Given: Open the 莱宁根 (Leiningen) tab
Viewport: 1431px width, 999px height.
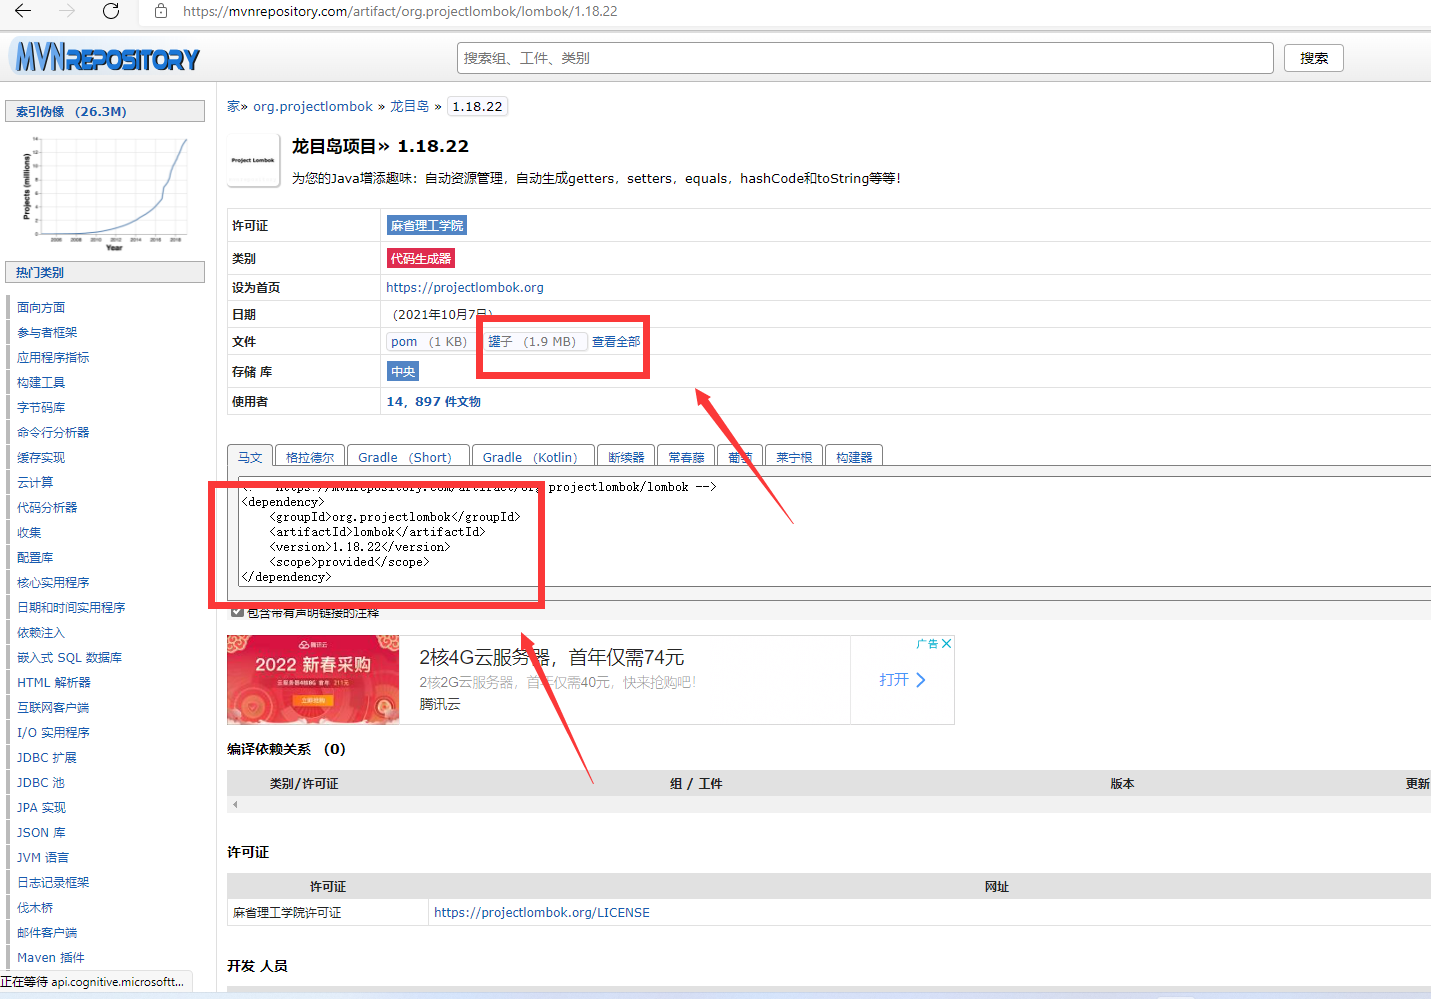Looking at the screenshot, I should pos(794,457).
